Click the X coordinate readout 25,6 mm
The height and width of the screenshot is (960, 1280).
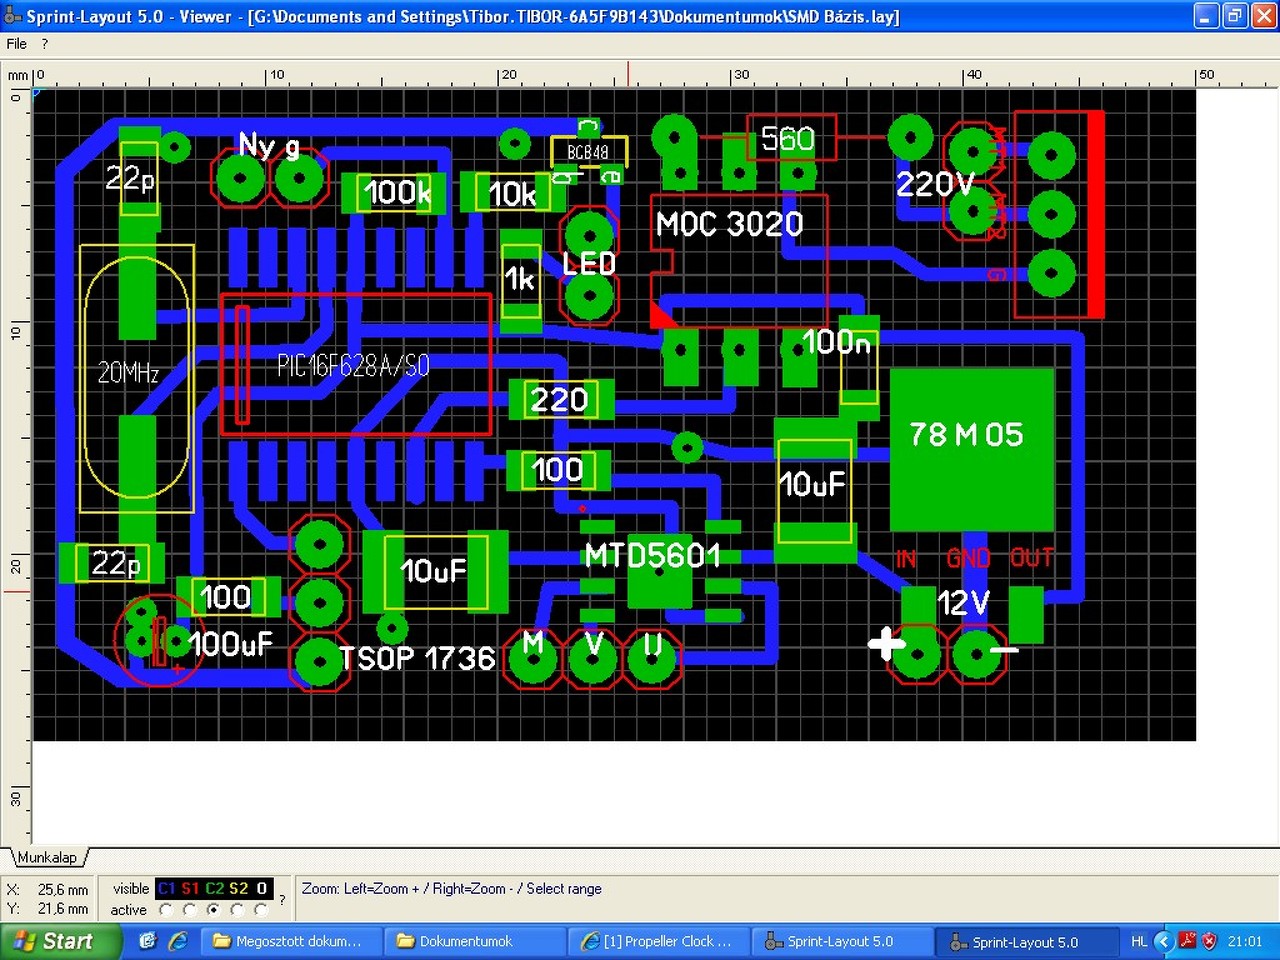tap(63, 890)
